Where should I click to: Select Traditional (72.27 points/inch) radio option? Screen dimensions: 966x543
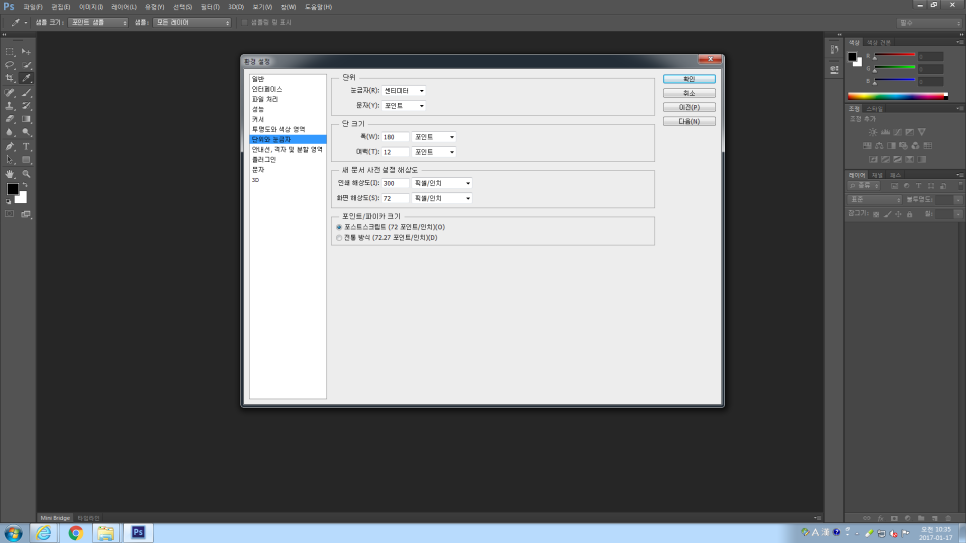pos(339,238)
